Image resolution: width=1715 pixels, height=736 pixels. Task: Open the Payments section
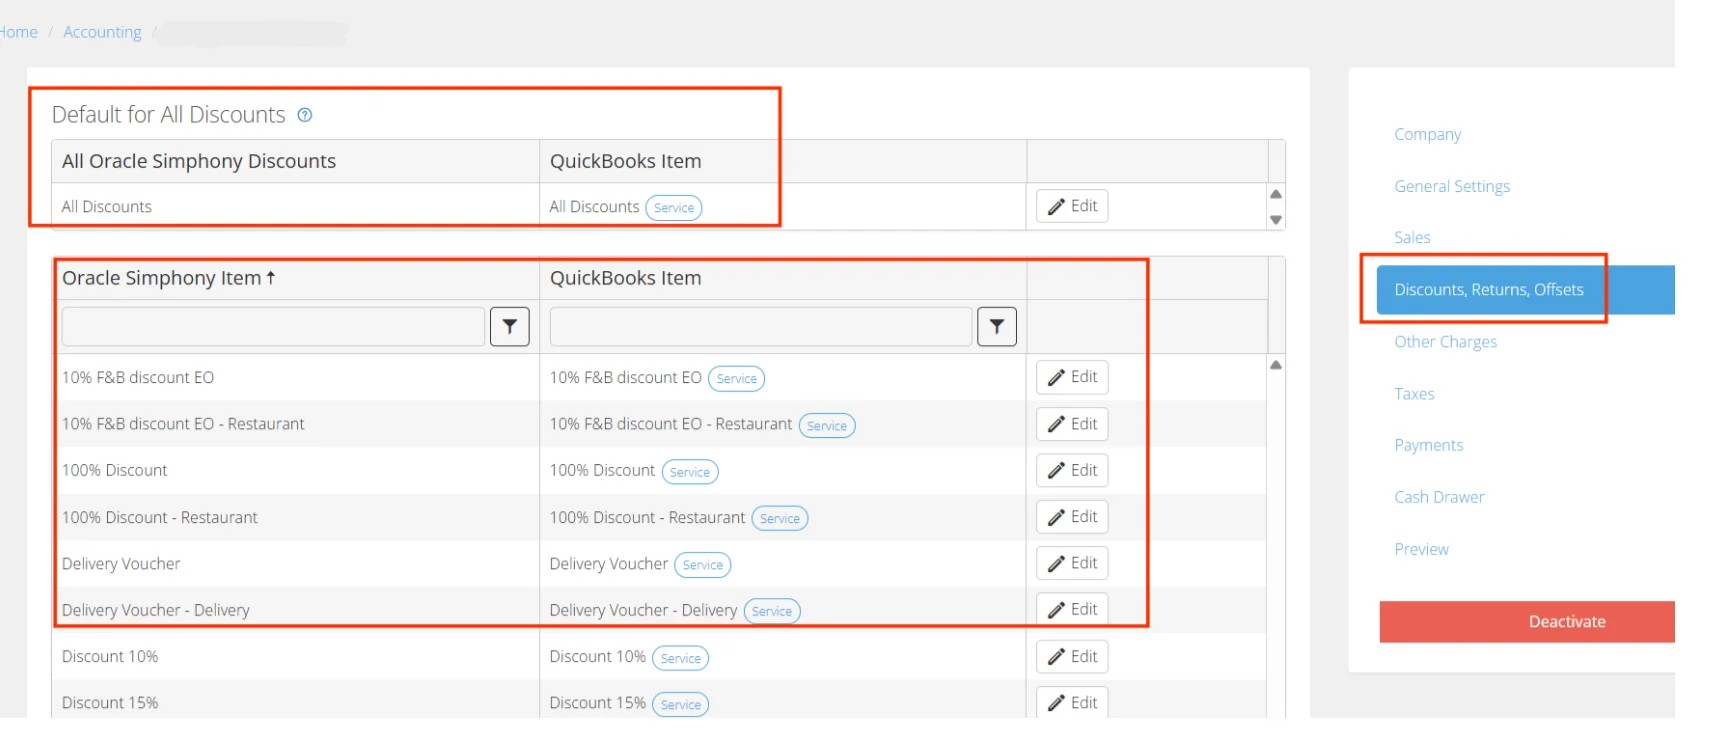point(1428,445)
